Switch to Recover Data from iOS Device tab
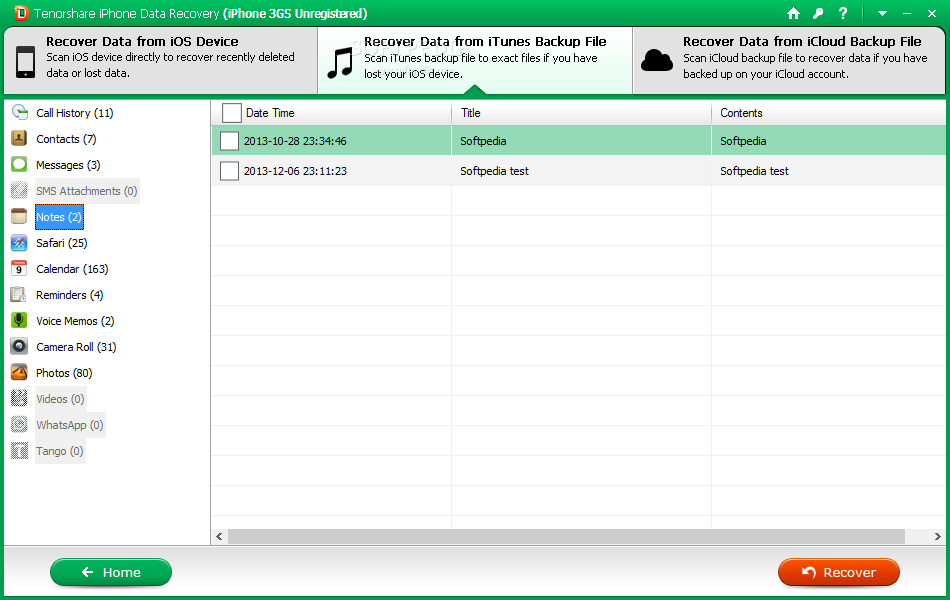 161,60
